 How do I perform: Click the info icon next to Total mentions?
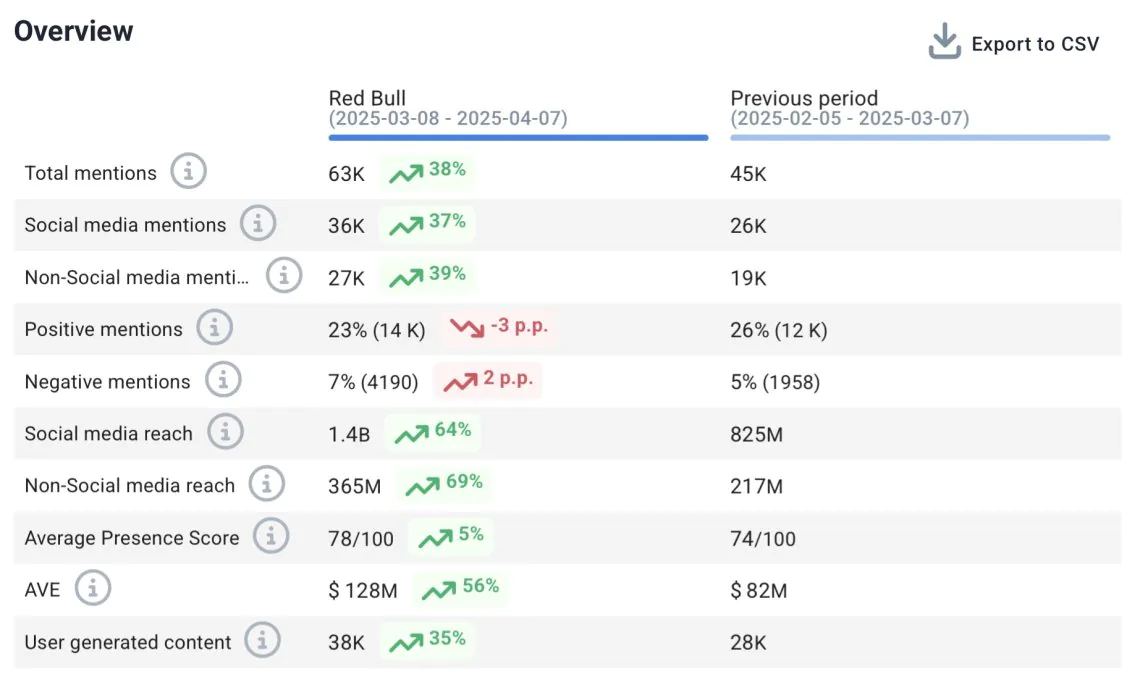pos(188,172)
